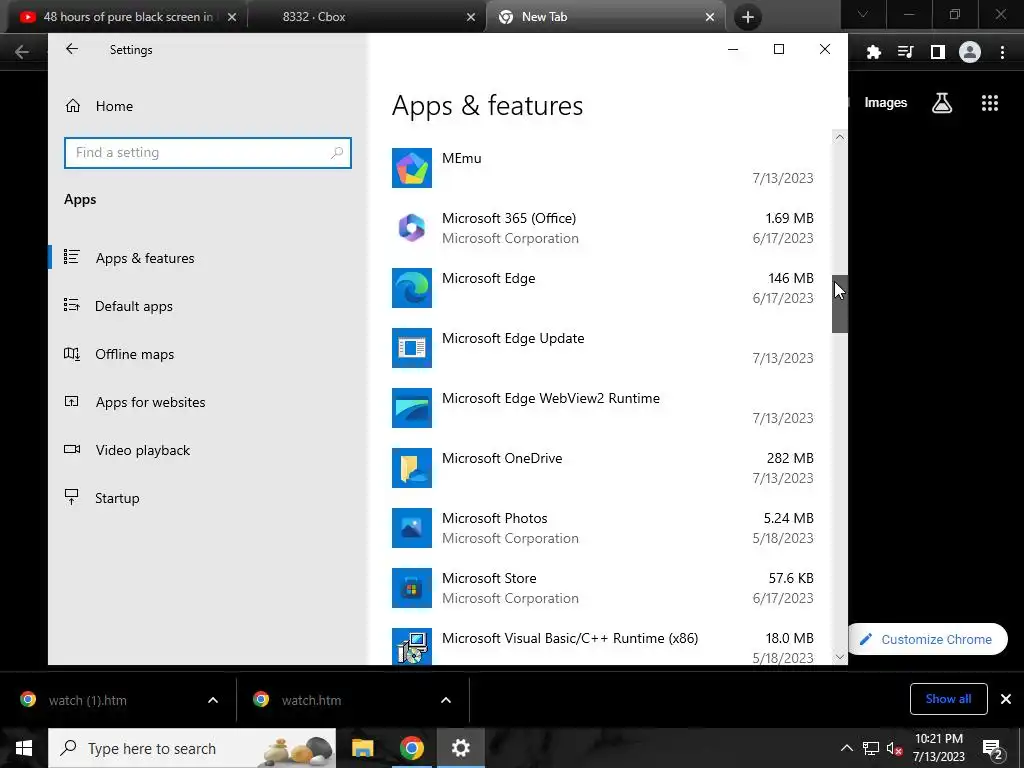1024x768 pixels.
Task: Open Chrome extensions puzzle icon
Action: pos(873,52)
